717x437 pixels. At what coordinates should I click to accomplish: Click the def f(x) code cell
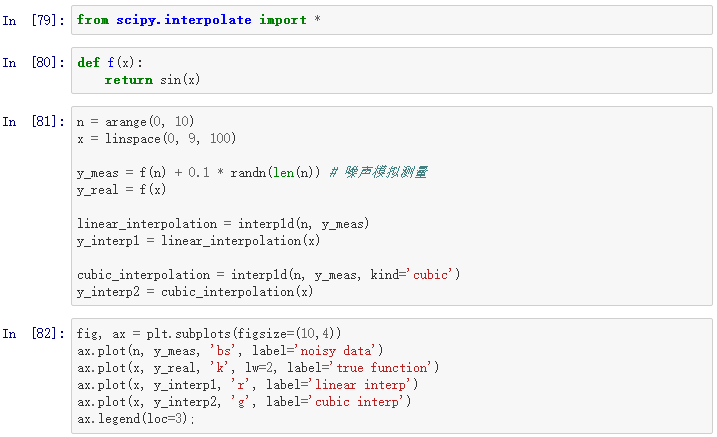tap(391, 71)
